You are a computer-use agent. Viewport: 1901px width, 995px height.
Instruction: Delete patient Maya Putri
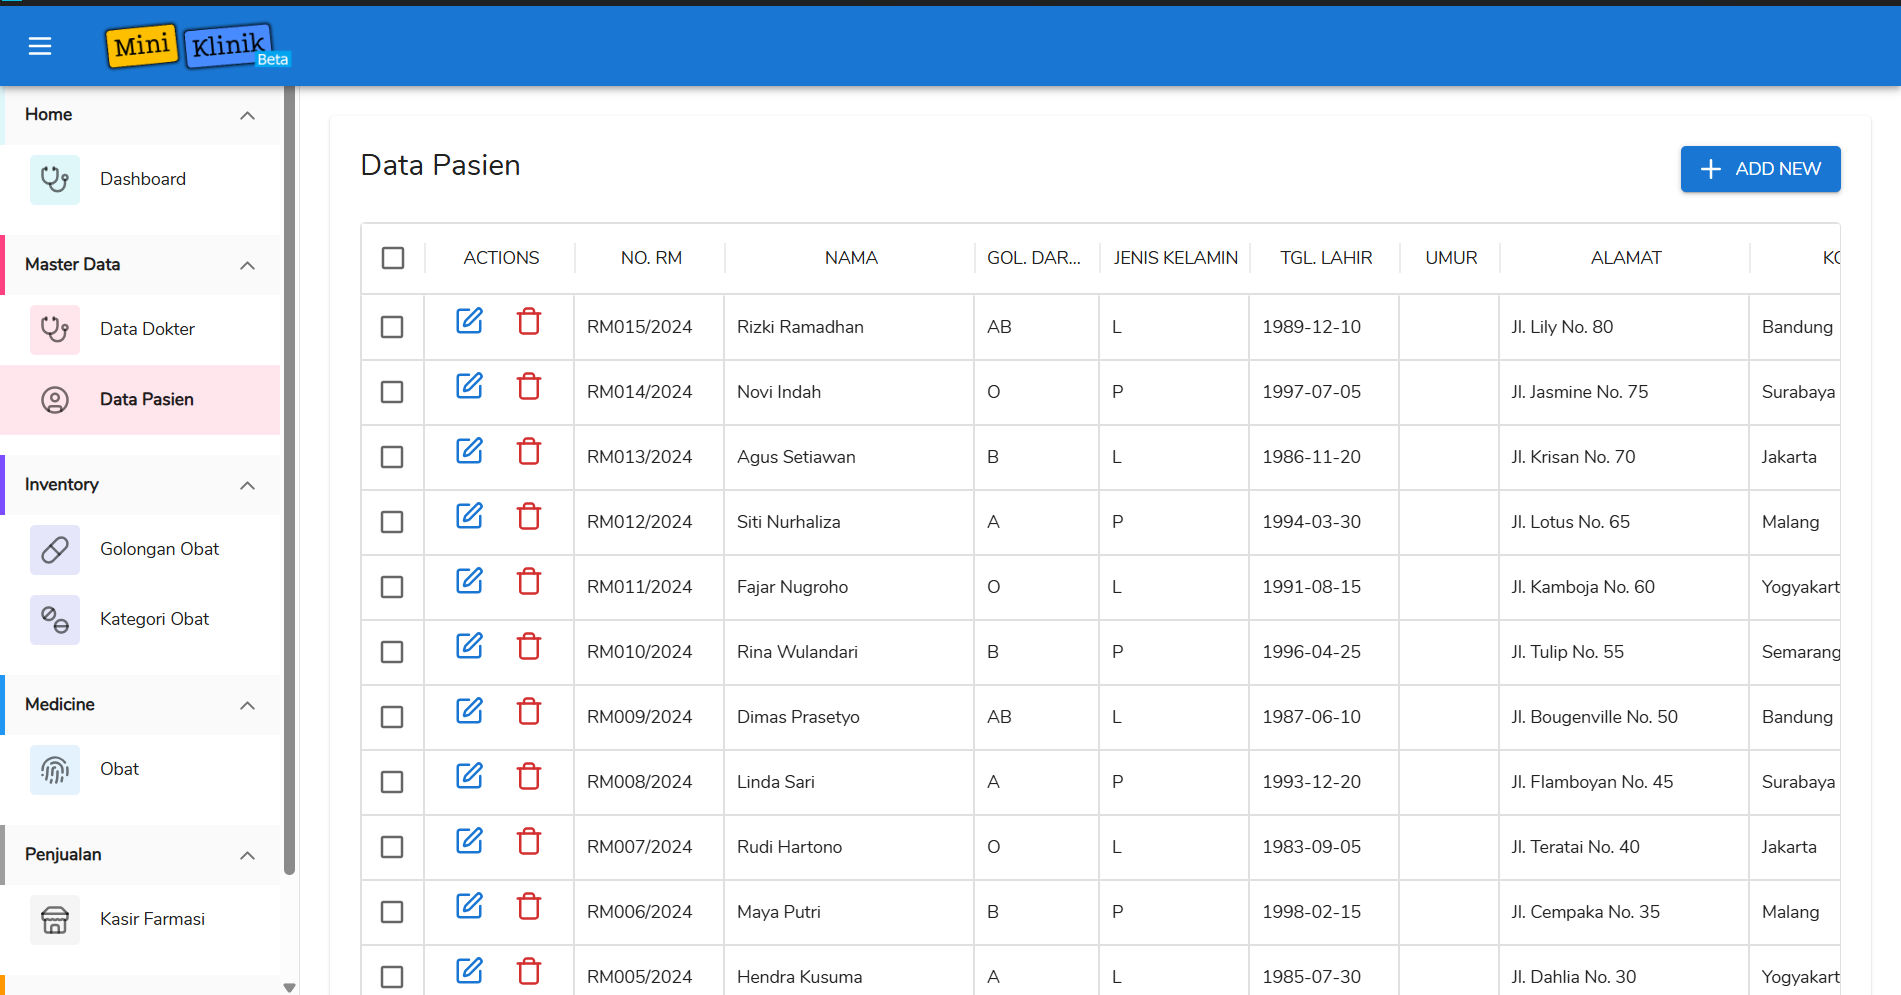click(529, 906)
